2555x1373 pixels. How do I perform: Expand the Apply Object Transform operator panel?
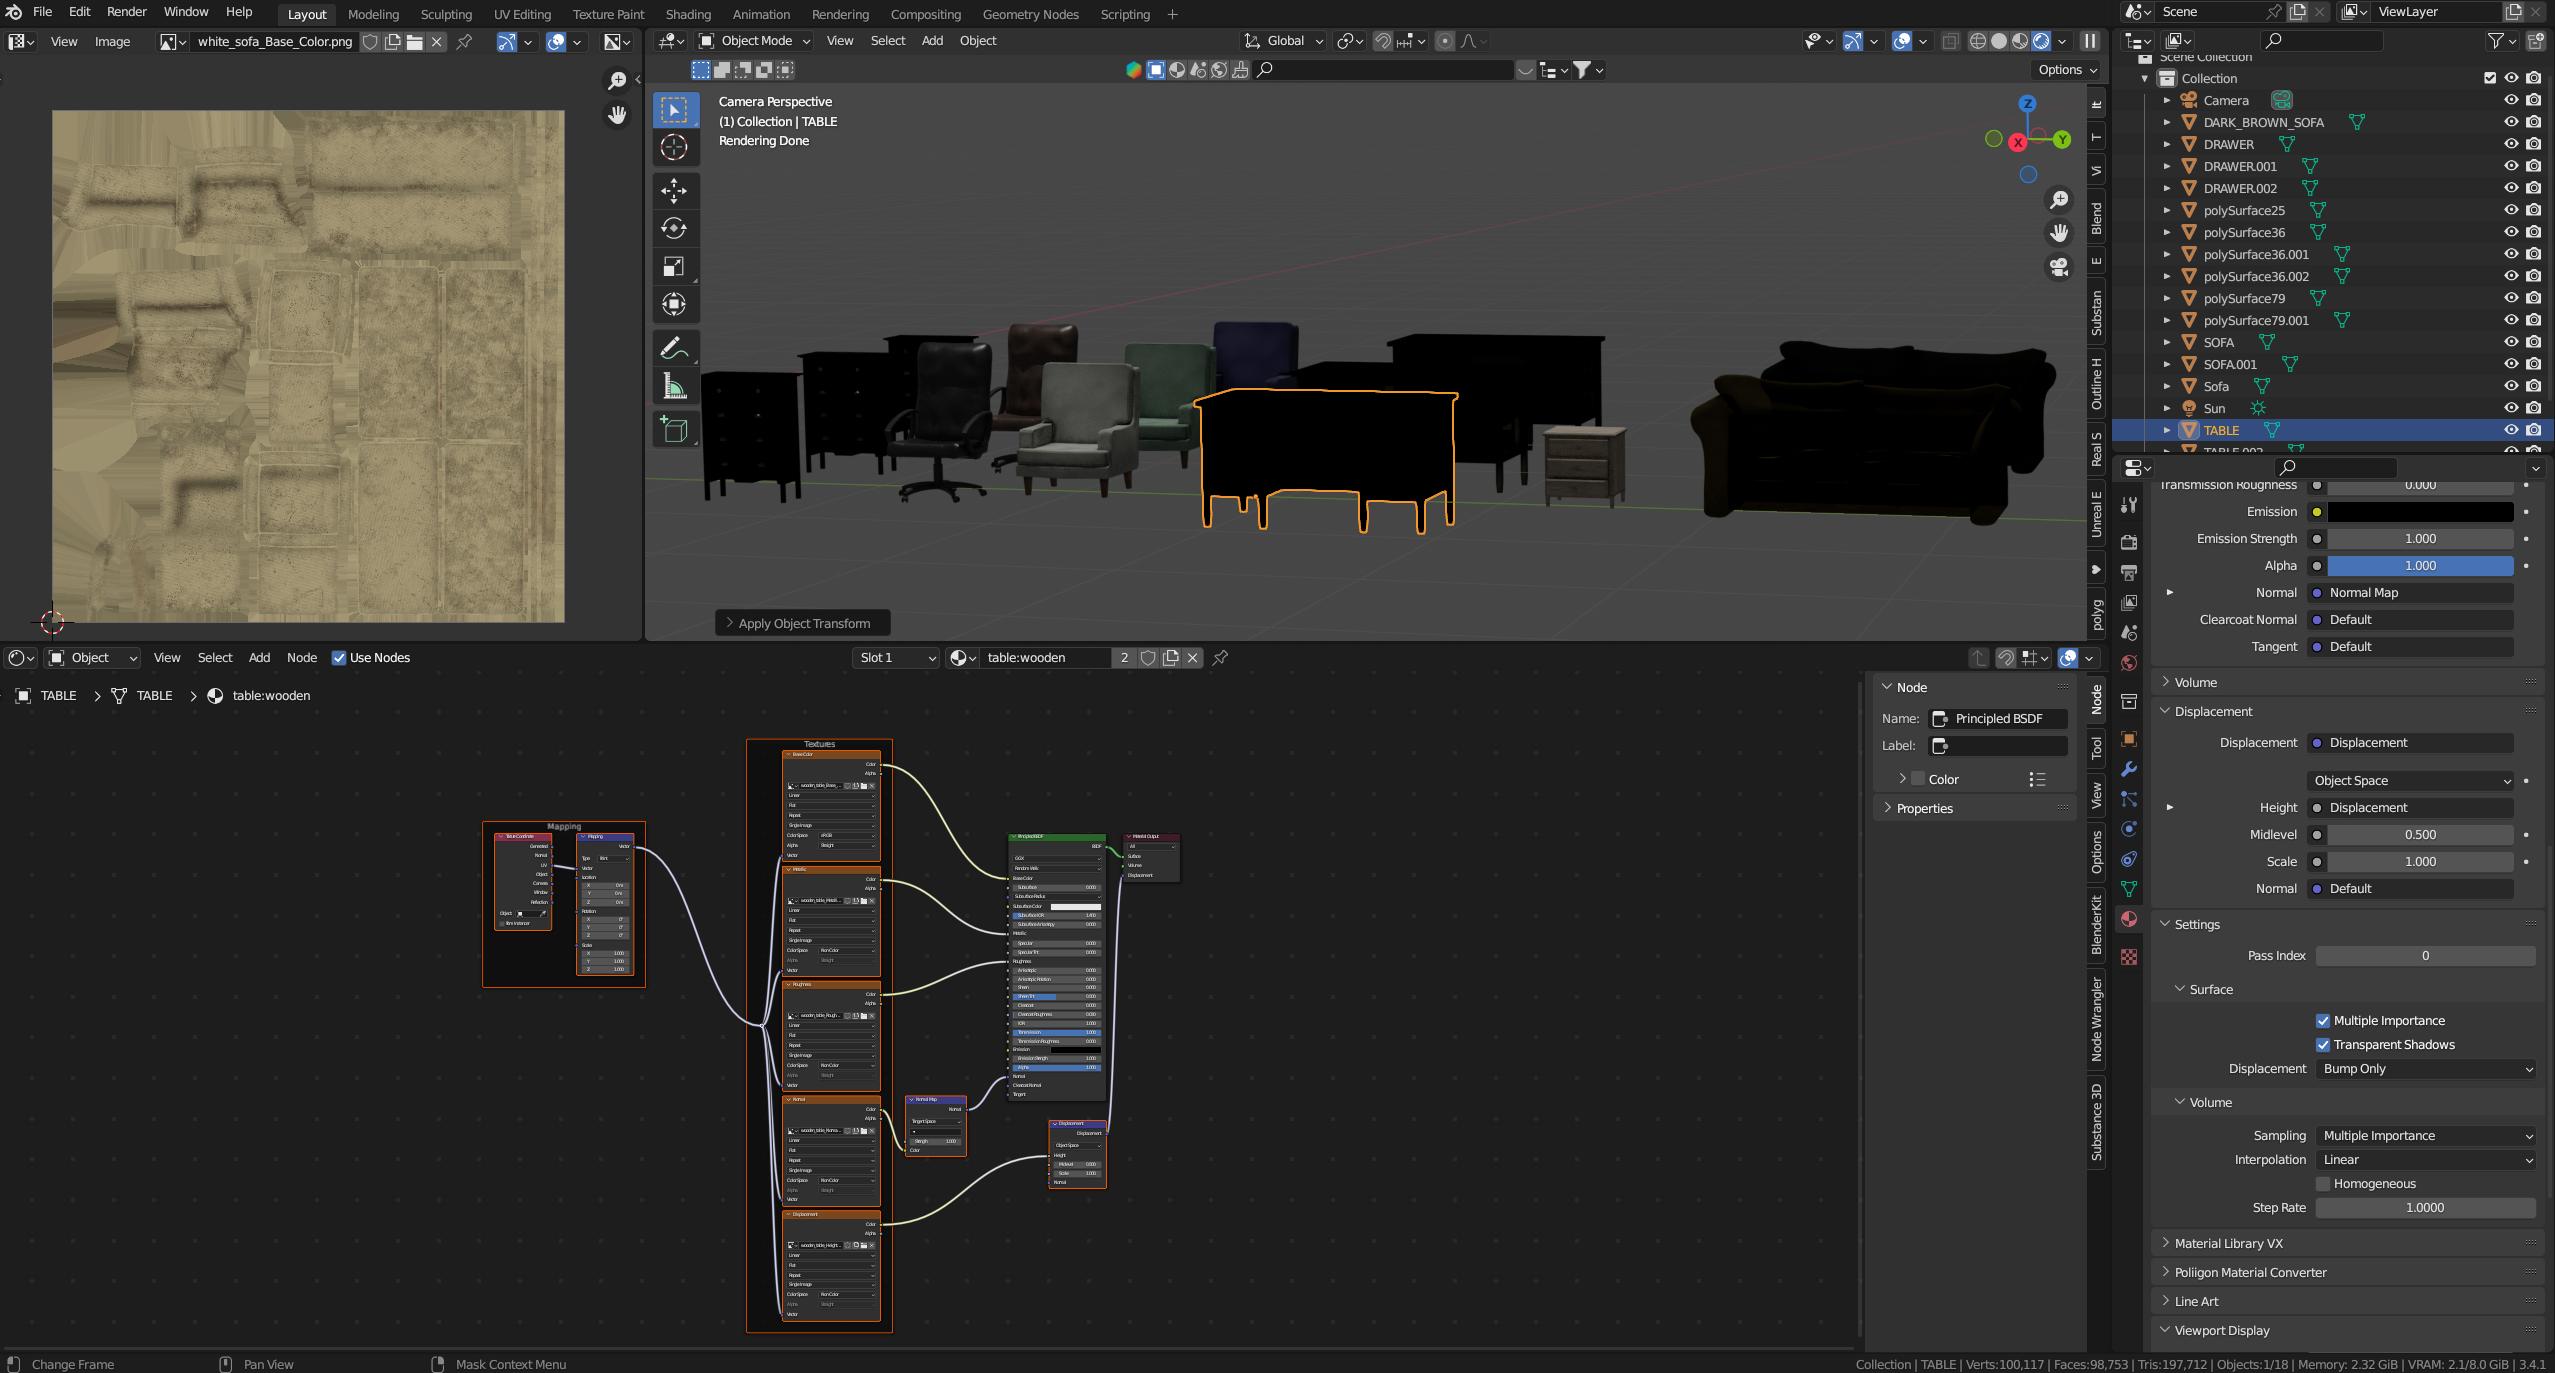pyautogui.click(x=803, y=623)
